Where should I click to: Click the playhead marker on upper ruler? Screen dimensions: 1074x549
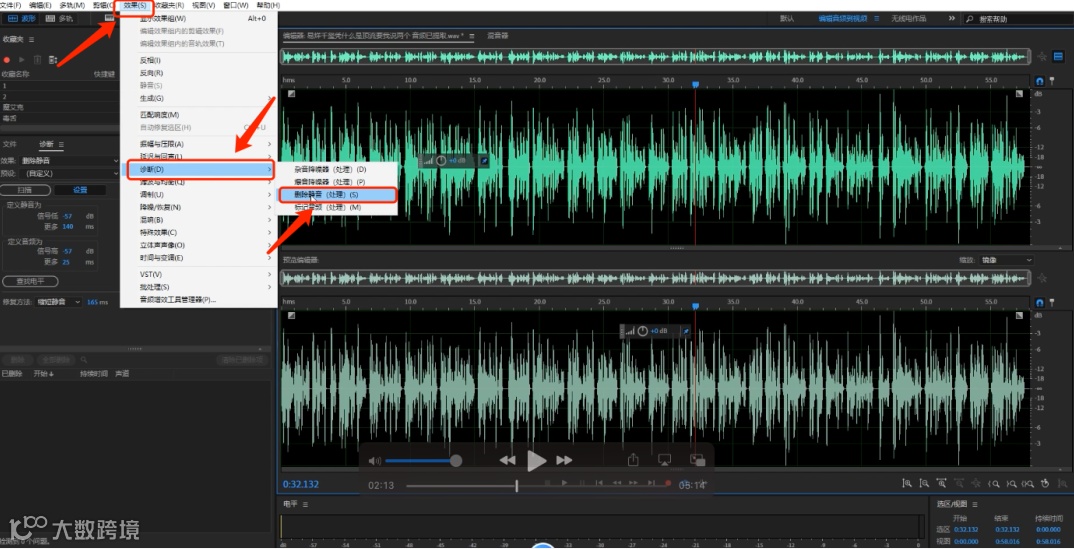pyautogui.click(x=695, y=84)
